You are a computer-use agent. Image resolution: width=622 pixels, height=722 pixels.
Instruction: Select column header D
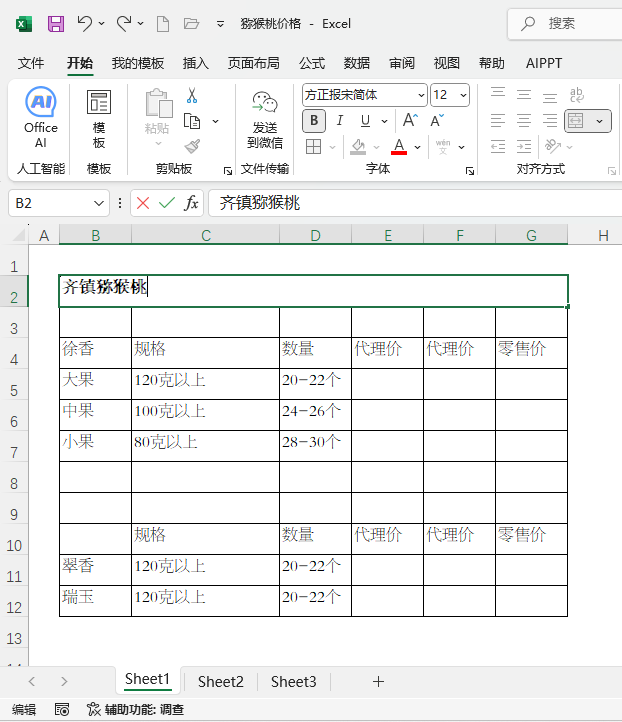point(315,235)
